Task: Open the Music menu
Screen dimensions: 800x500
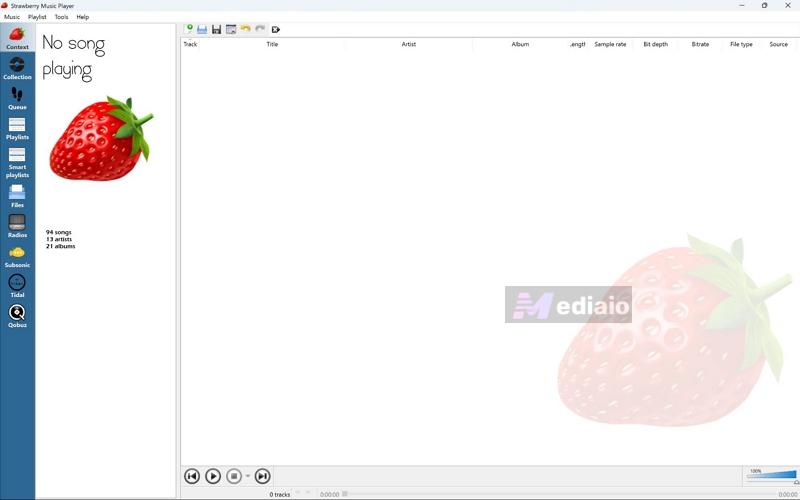Action: [12, 17]
